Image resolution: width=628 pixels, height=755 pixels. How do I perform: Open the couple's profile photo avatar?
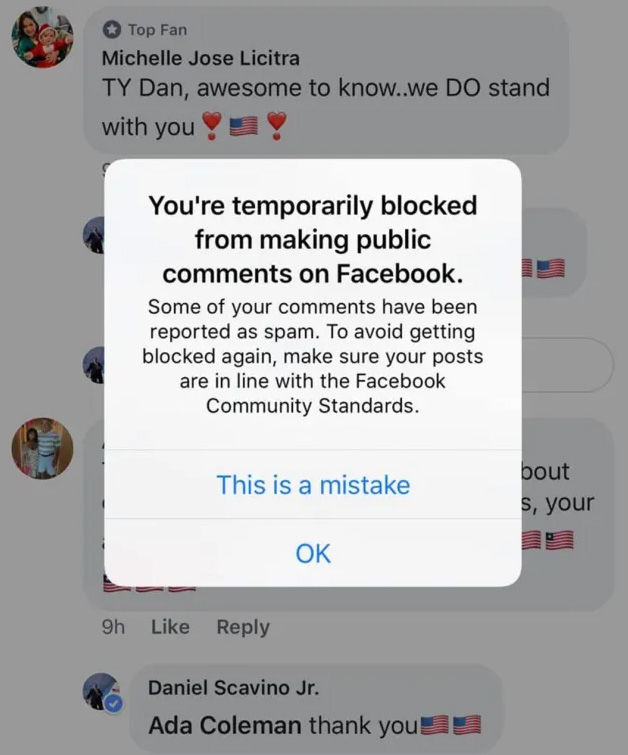42,448
